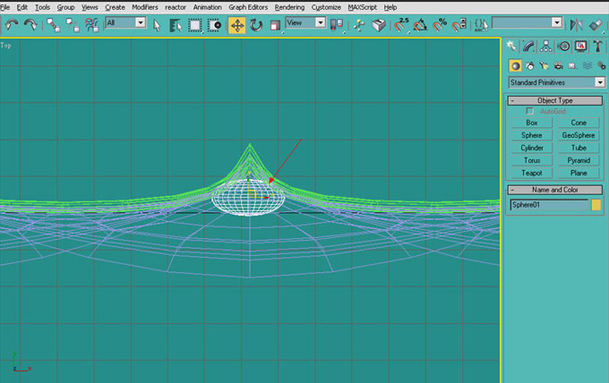Open the Modifiers menu
Image resolution: width=609 pixels, height=383 pixels.
145,7
